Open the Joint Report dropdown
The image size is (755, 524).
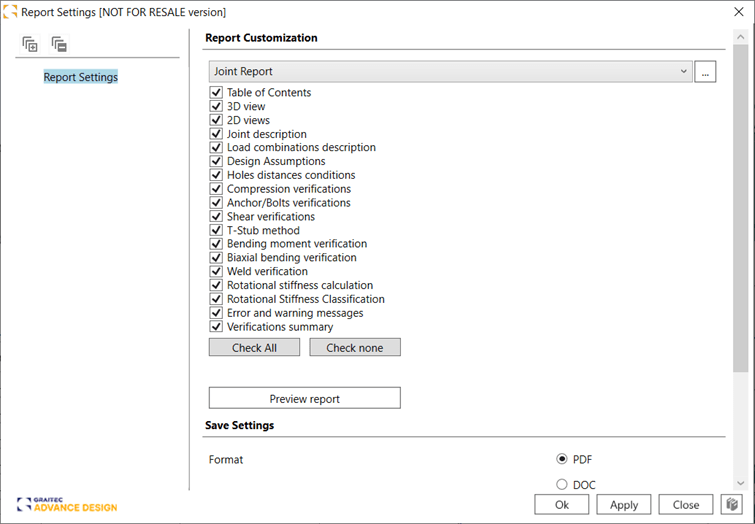coord(450,72)
